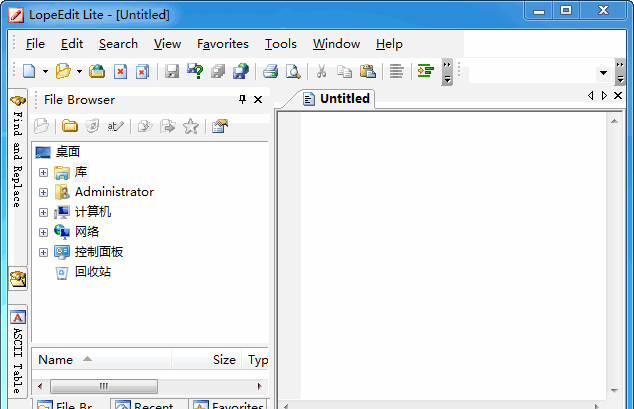Click the Cut scissors icon
This screenshot has width=634, height=409.
321,72
